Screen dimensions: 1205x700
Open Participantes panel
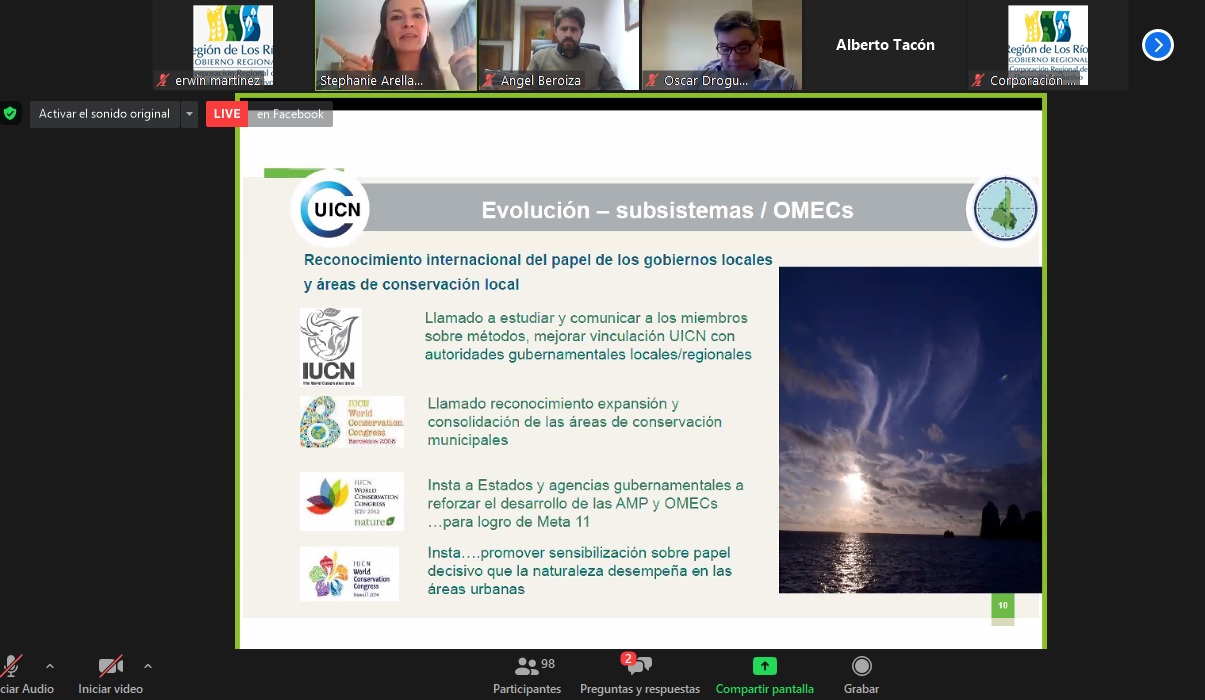coord(527,675)
